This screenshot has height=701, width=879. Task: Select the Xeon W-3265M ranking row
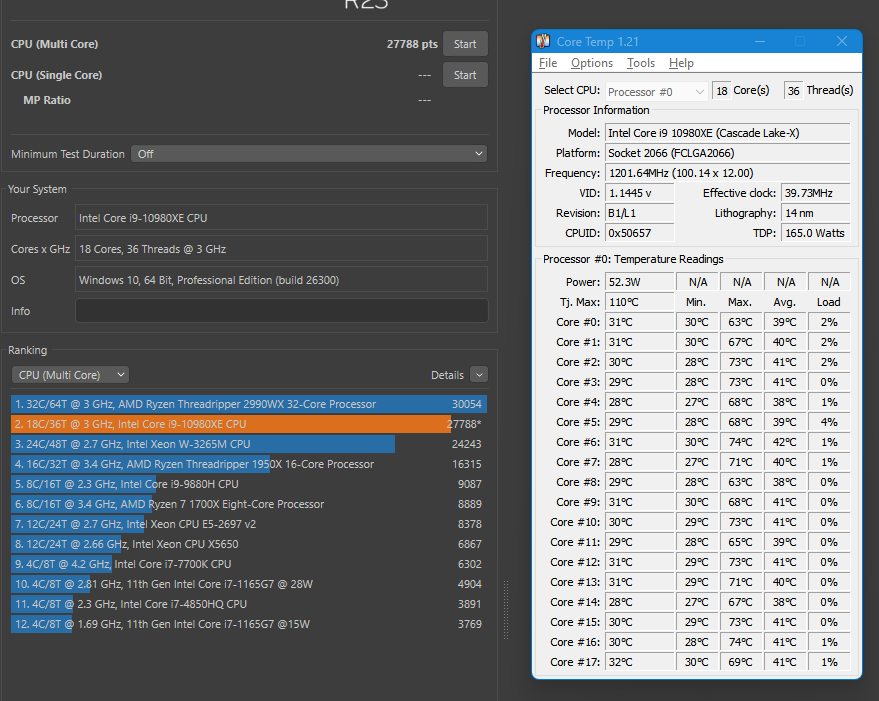[x=249, y=444]
